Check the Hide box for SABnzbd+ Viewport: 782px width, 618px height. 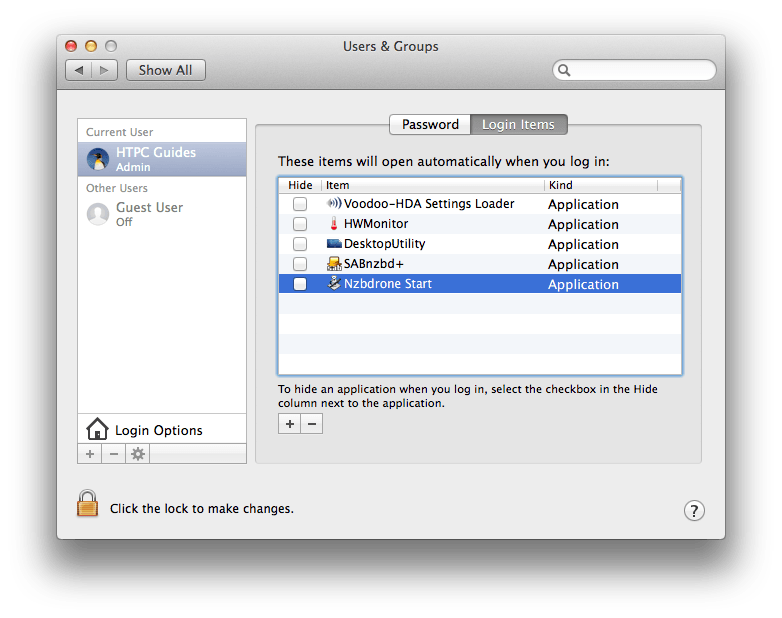point(300,264)
